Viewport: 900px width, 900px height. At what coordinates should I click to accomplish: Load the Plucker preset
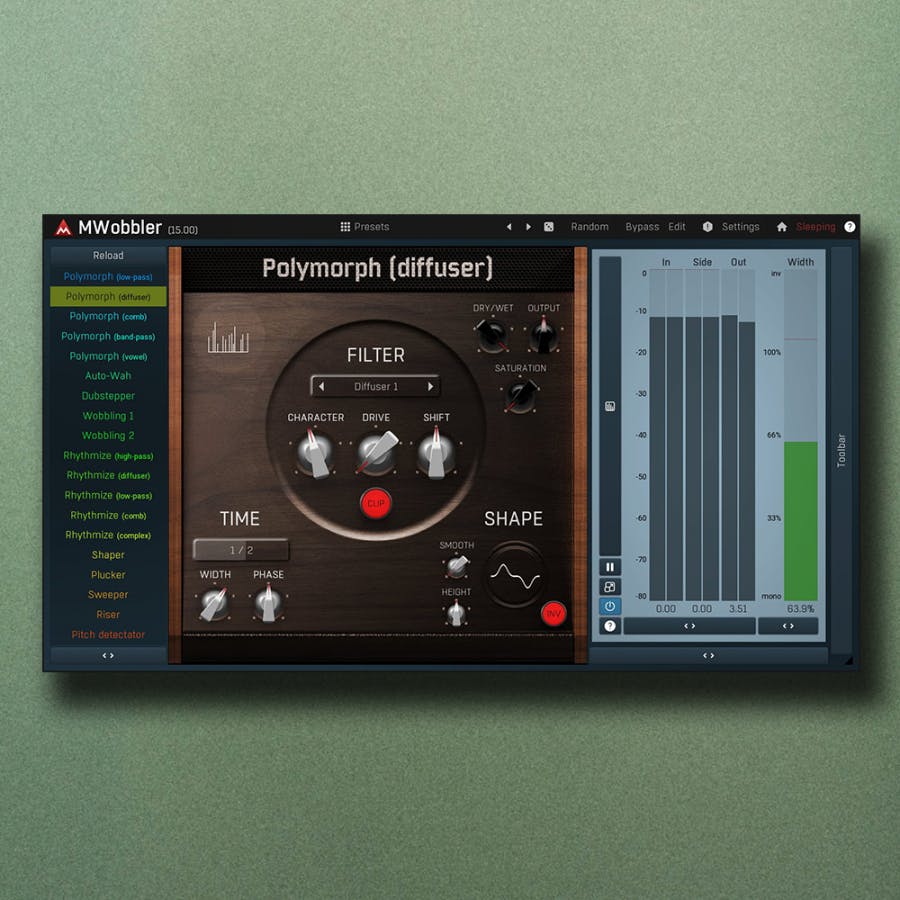108,575
